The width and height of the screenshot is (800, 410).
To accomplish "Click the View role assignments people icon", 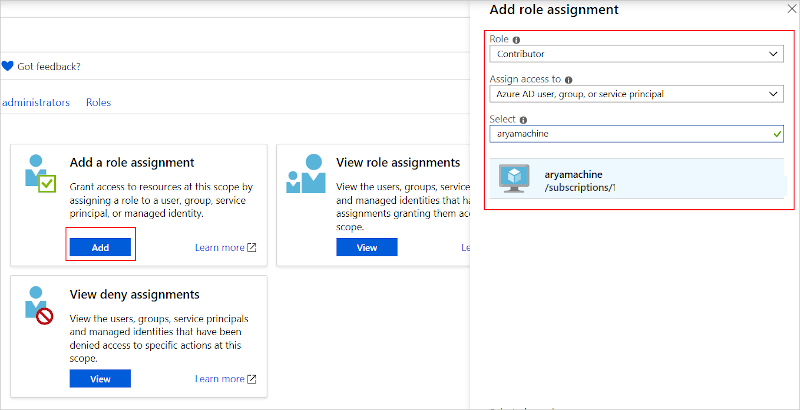I will click(306, 174).
